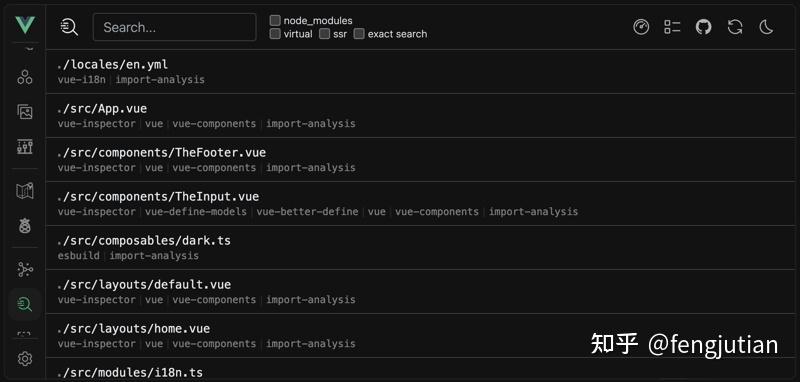Enable the node_modules checkbox
The width and height of the screenshot is (800, 382).
click(x=275, y=20)
